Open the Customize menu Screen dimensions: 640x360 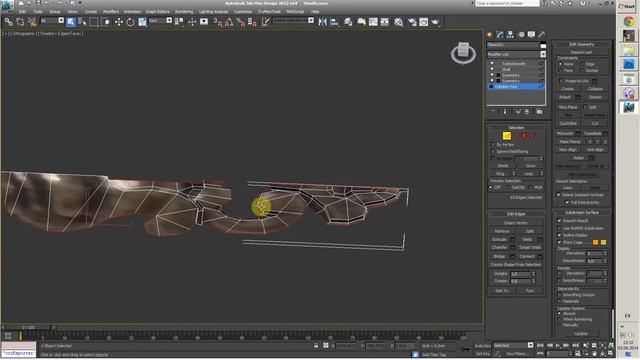click(243, 12)
